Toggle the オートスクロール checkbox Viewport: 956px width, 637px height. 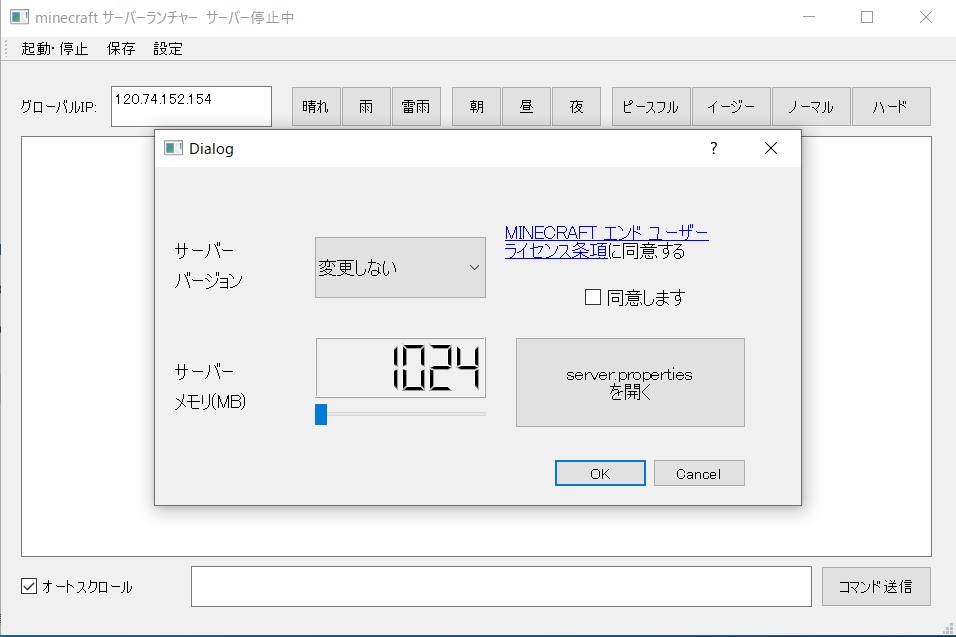coord(29,587)
